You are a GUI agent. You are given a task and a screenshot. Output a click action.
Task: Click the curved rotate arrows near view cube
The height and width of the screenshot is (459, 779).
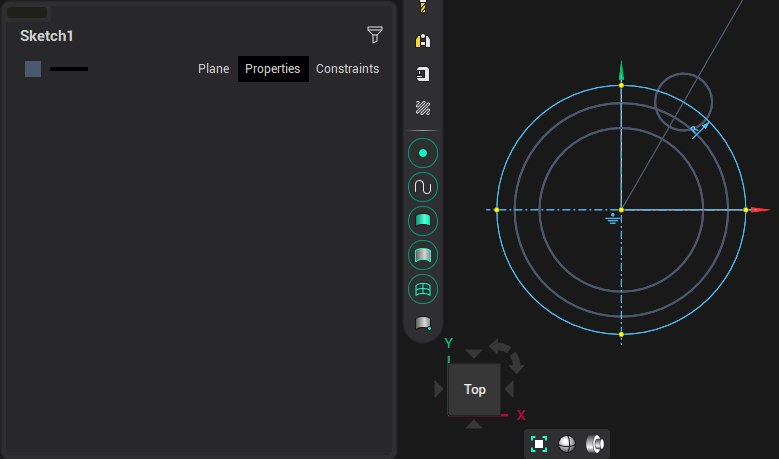(x=507, y=353)
